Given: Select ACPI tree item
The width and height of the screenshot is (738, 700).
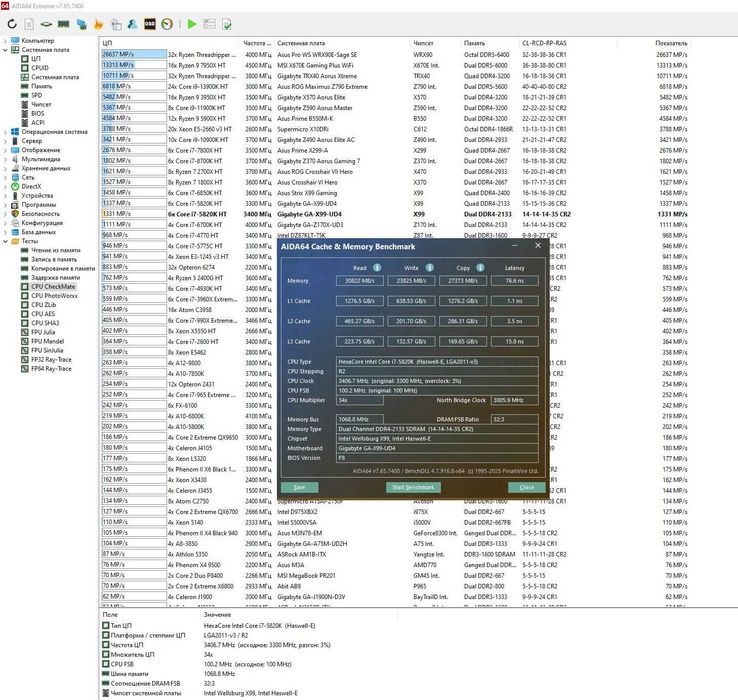Looking at the screenshot, I should point(38,122).
